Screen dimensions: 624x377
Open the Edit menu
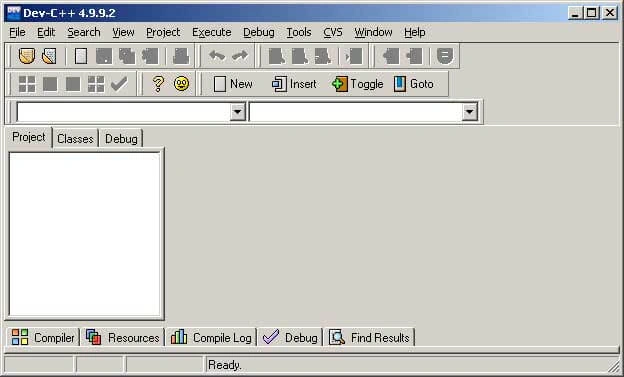pyautogui.click(x=46, y=32)
